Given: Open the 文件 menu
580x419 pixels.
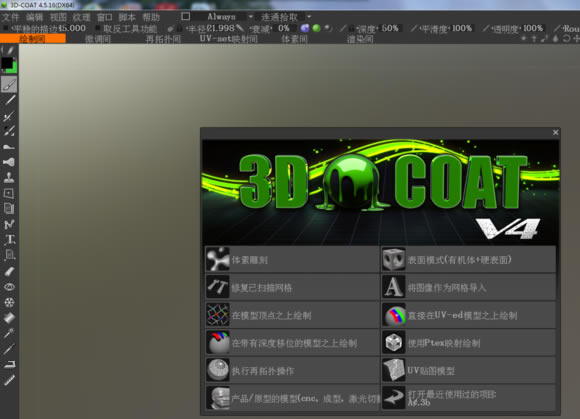Looking at the screenshot, I should pos(10,17).
